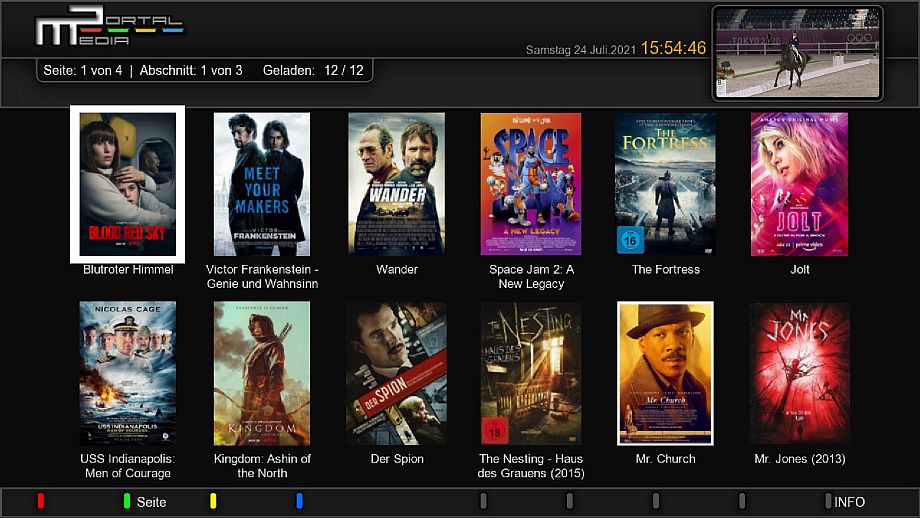Click the Blutroter Himmel title text
The width and height of the screenshot is (920, 518).
tap(128, 270)
